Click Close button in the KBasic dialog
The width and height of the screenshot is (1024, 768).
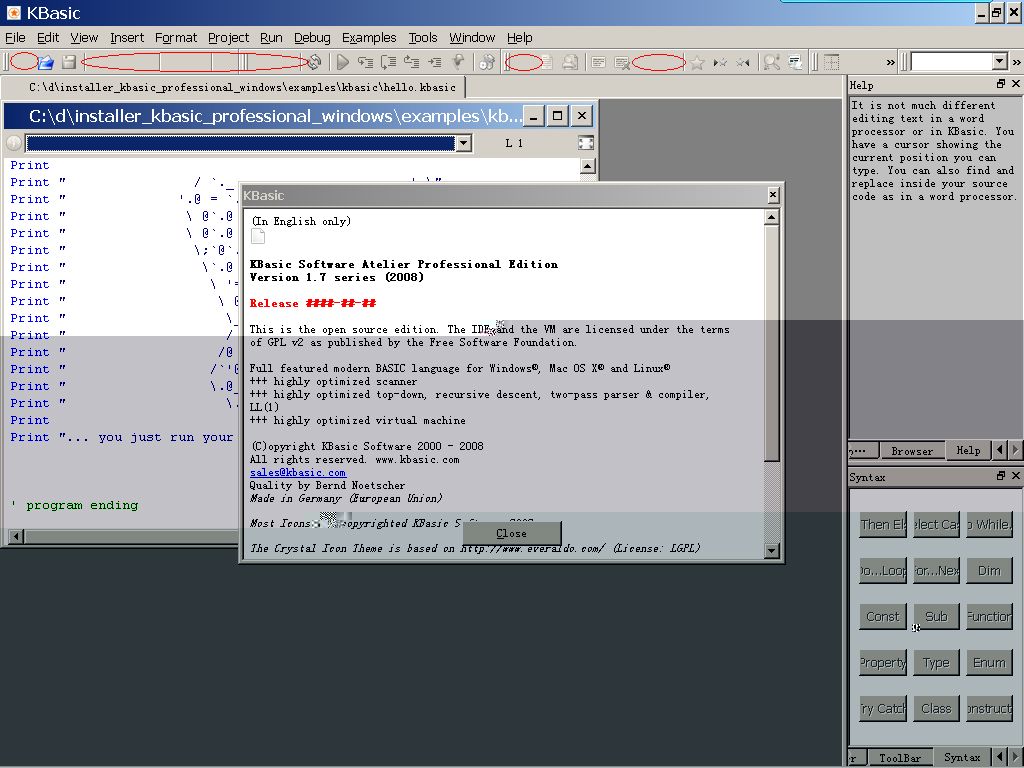[x=511, y=533]
